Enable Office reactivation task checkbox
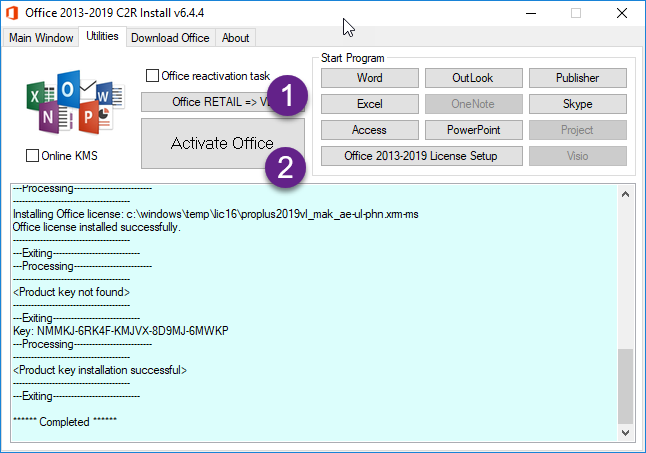The image size is (646, 453). click(x=152, y=76)
